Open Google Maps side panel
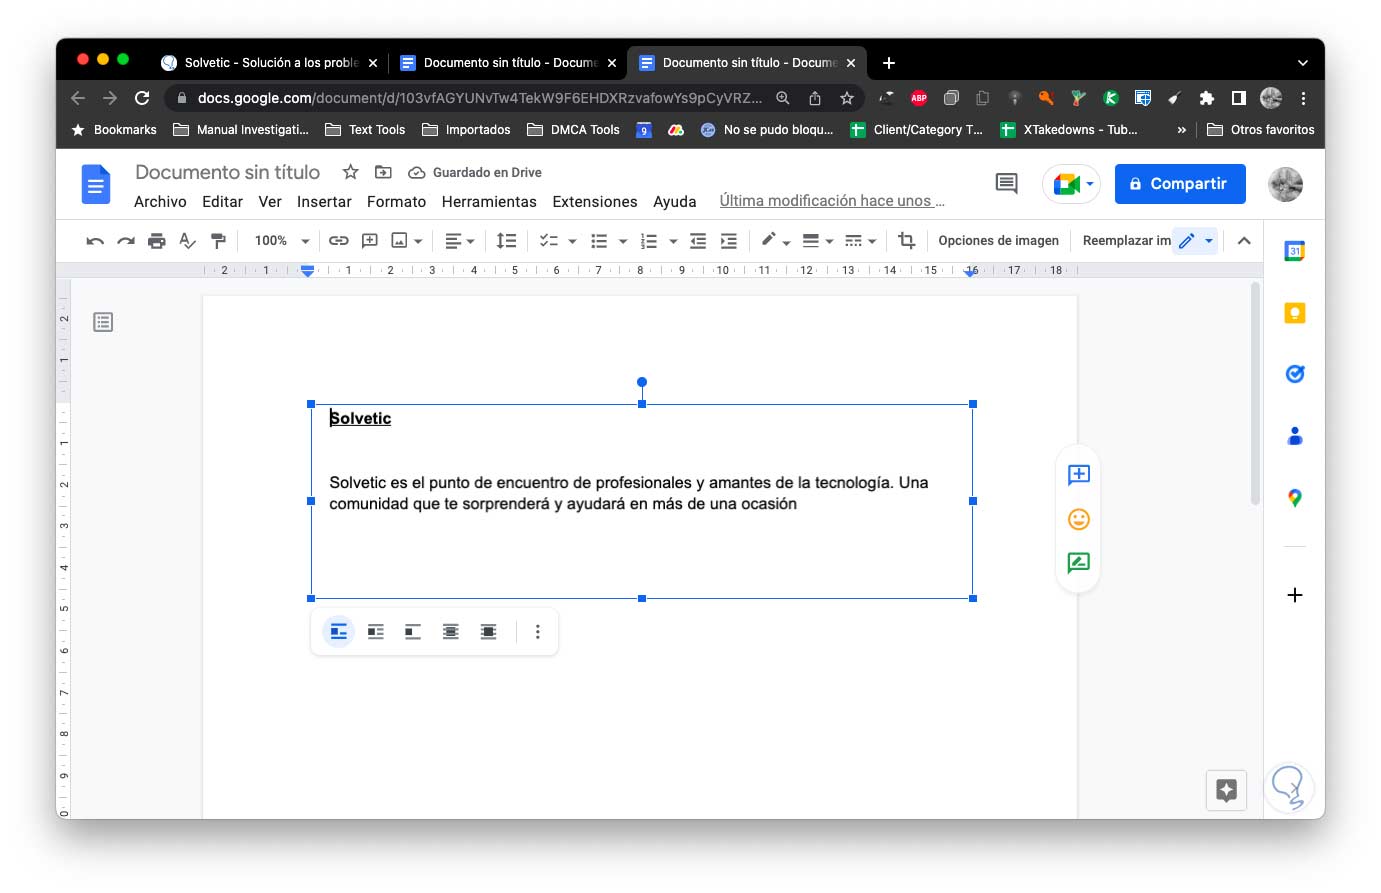The height and width of the screenshot is (893, 1381). point(1294,497)
